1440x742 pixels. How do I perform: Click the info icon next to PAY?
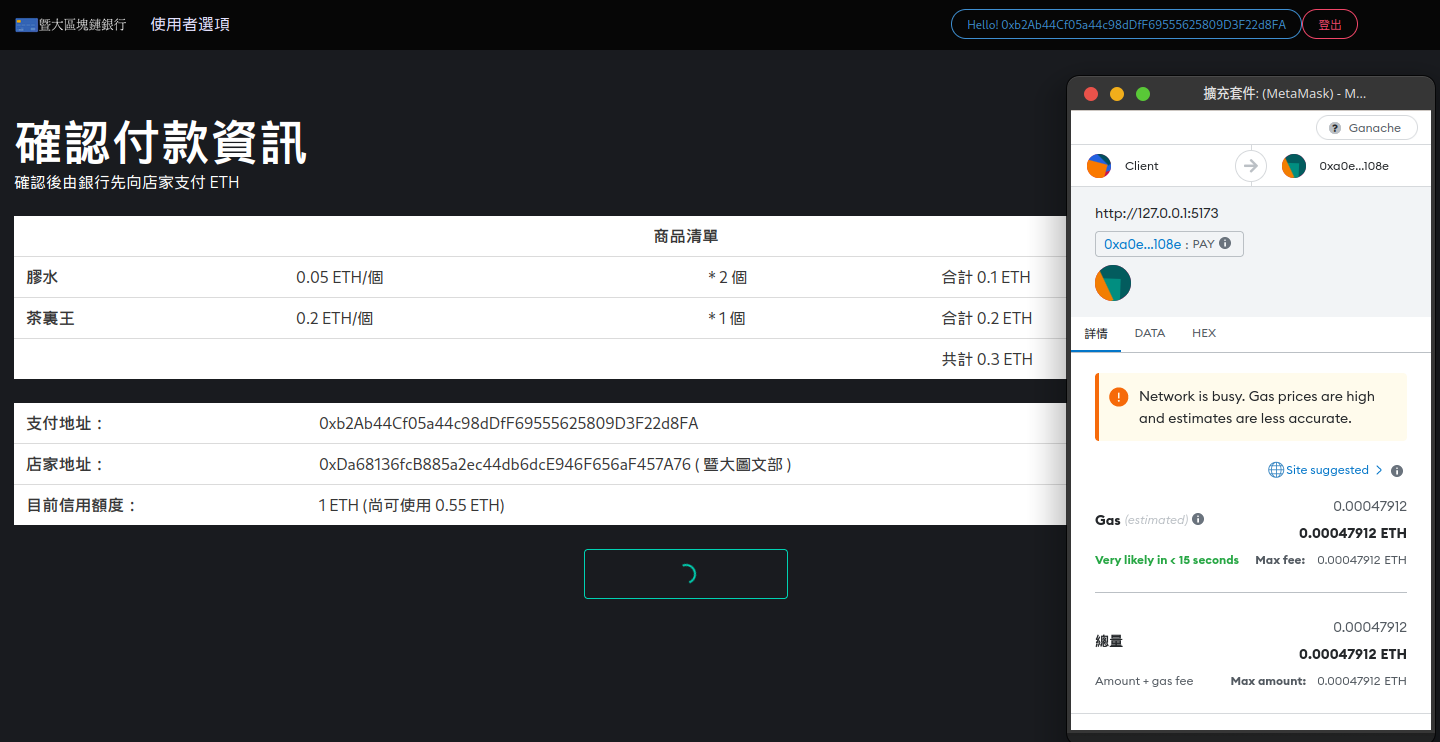pos(1225,244)
